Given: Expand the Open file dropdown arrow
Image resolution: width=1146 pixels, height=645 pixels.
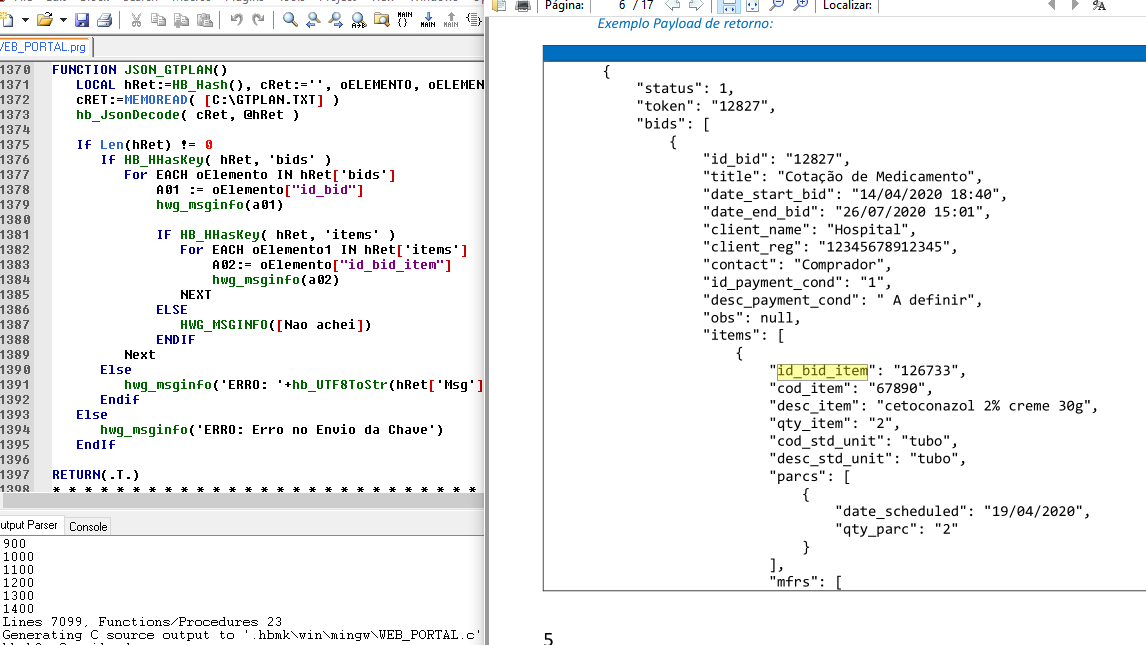Looking at the screenshot, I should (x=62, y=20).
